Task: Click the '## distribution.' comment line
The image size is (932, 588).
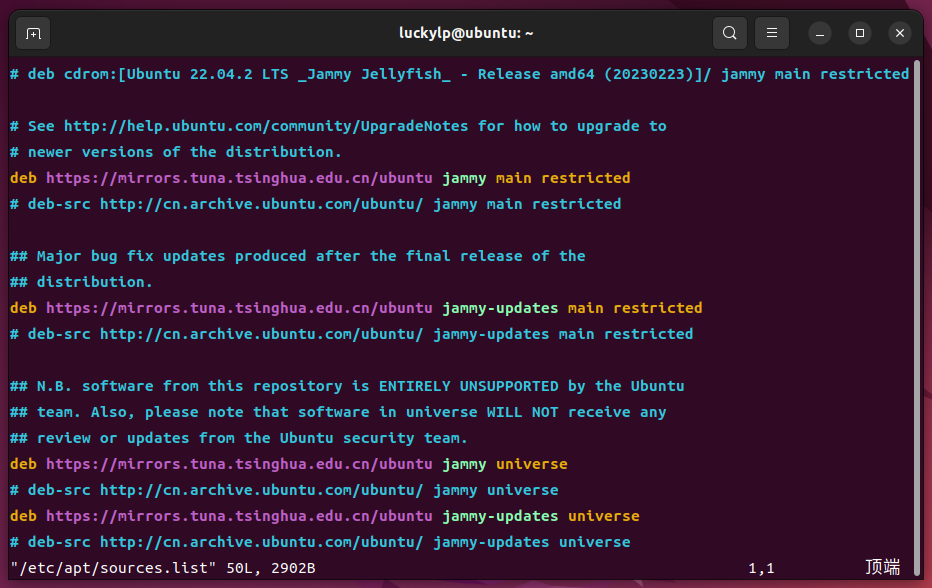Action: [x=81, y=282]
